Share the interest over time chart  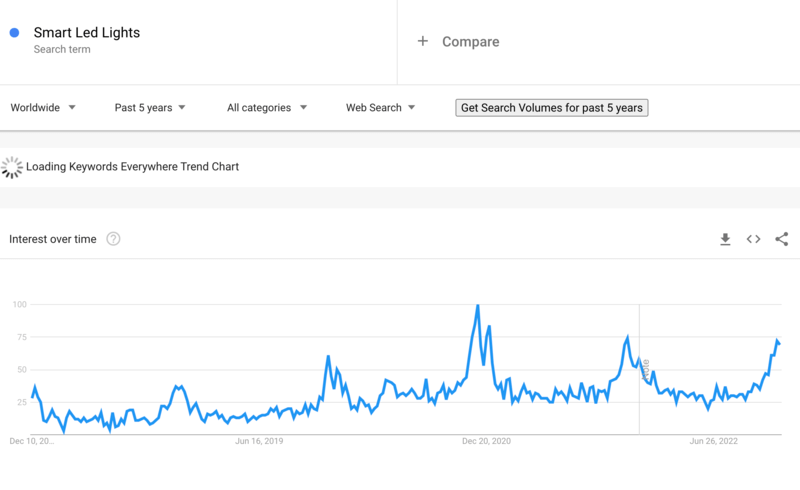[x=781, y=239]
